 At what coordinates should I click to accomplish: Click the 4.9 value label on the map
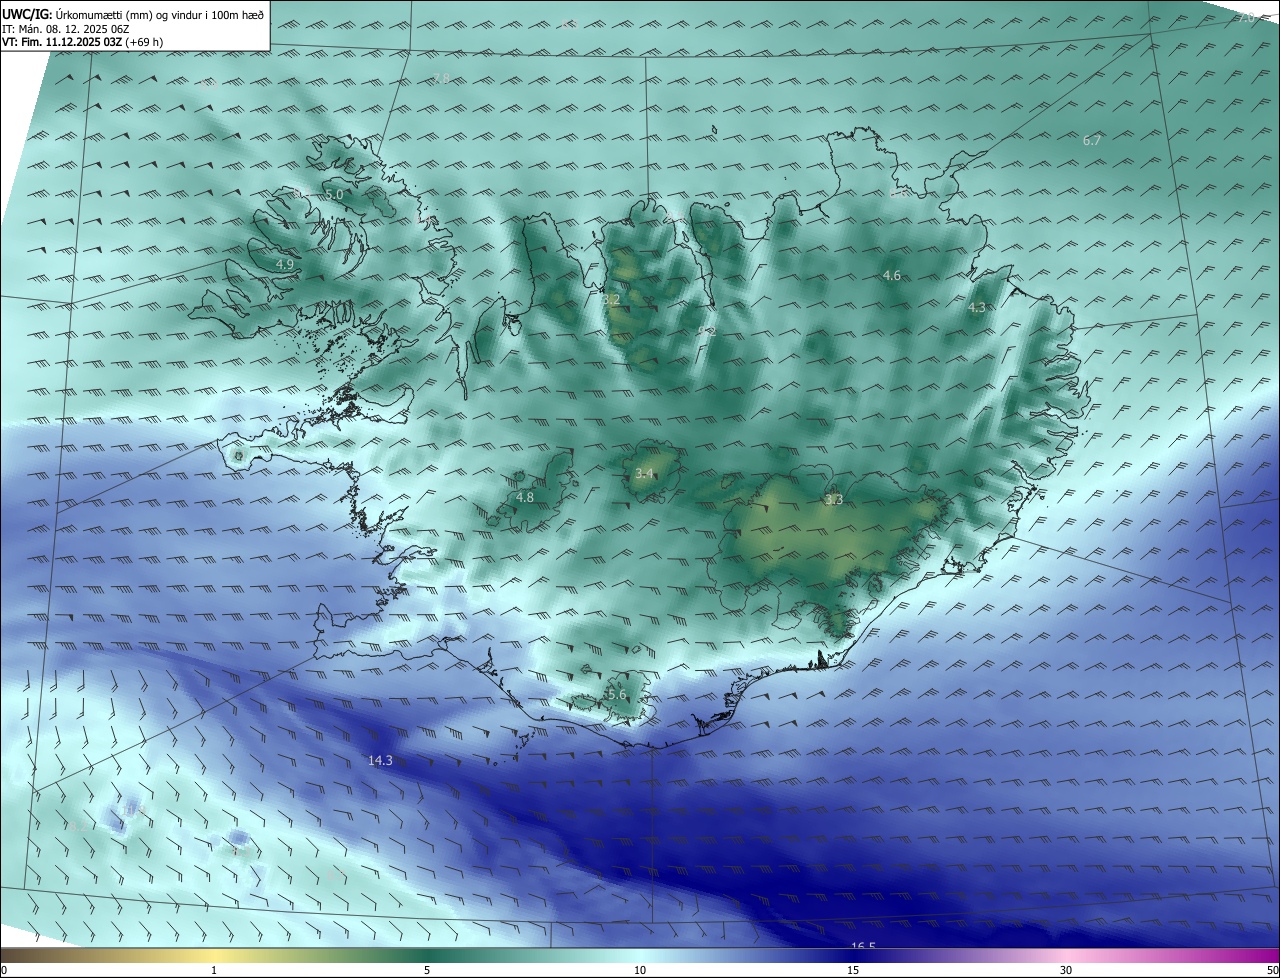pyautogui.click(x=284, y=264)
